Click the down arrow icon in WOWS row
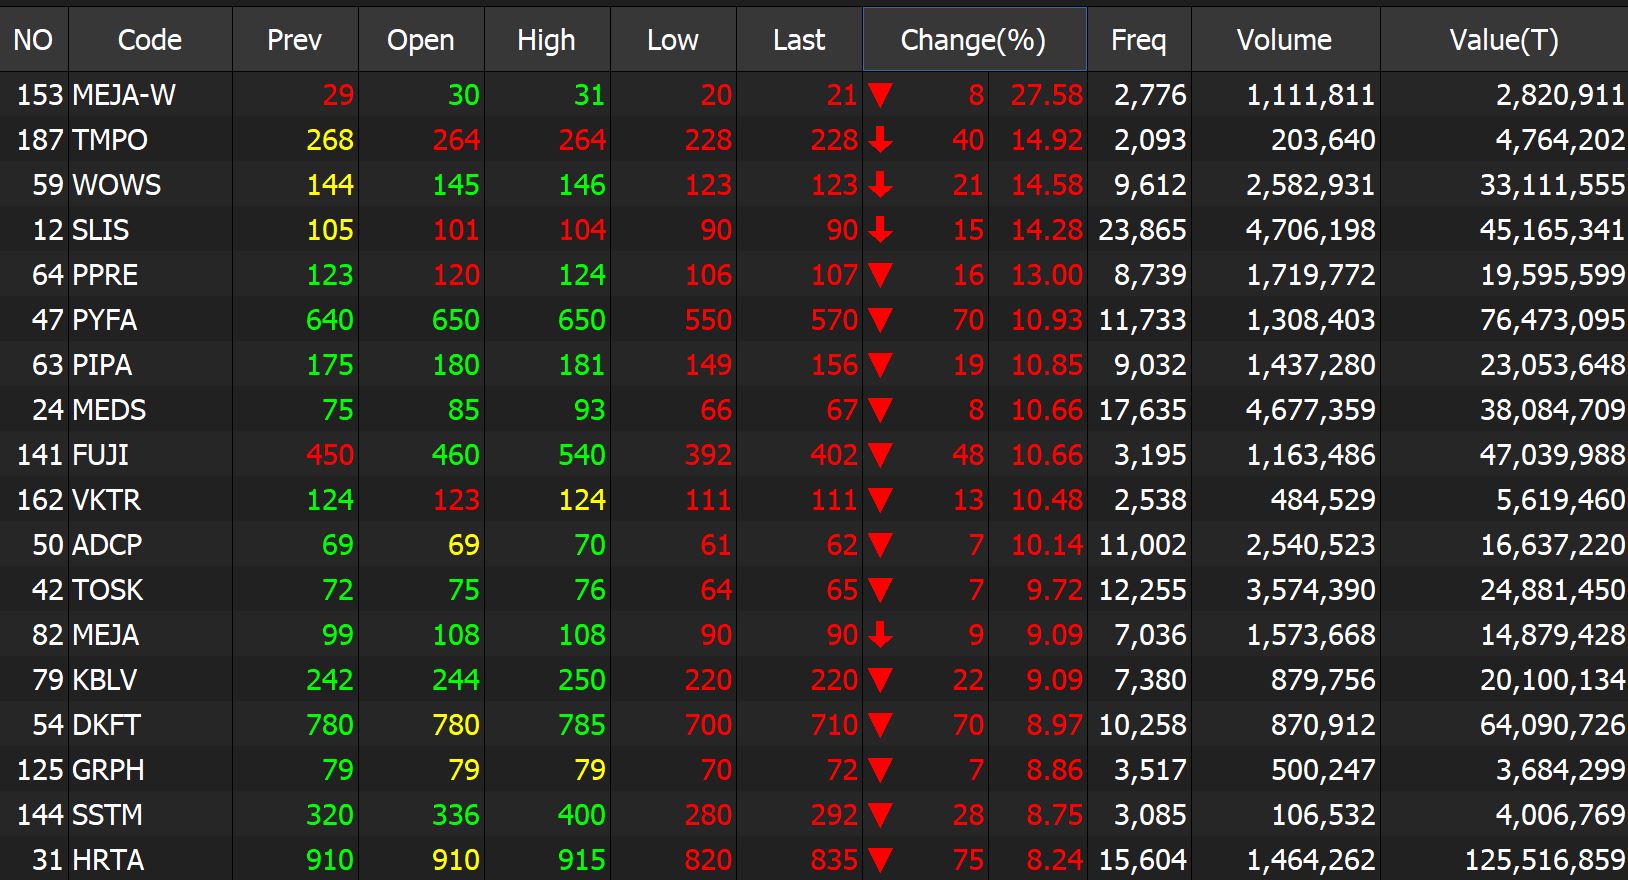 coord(880,185)
